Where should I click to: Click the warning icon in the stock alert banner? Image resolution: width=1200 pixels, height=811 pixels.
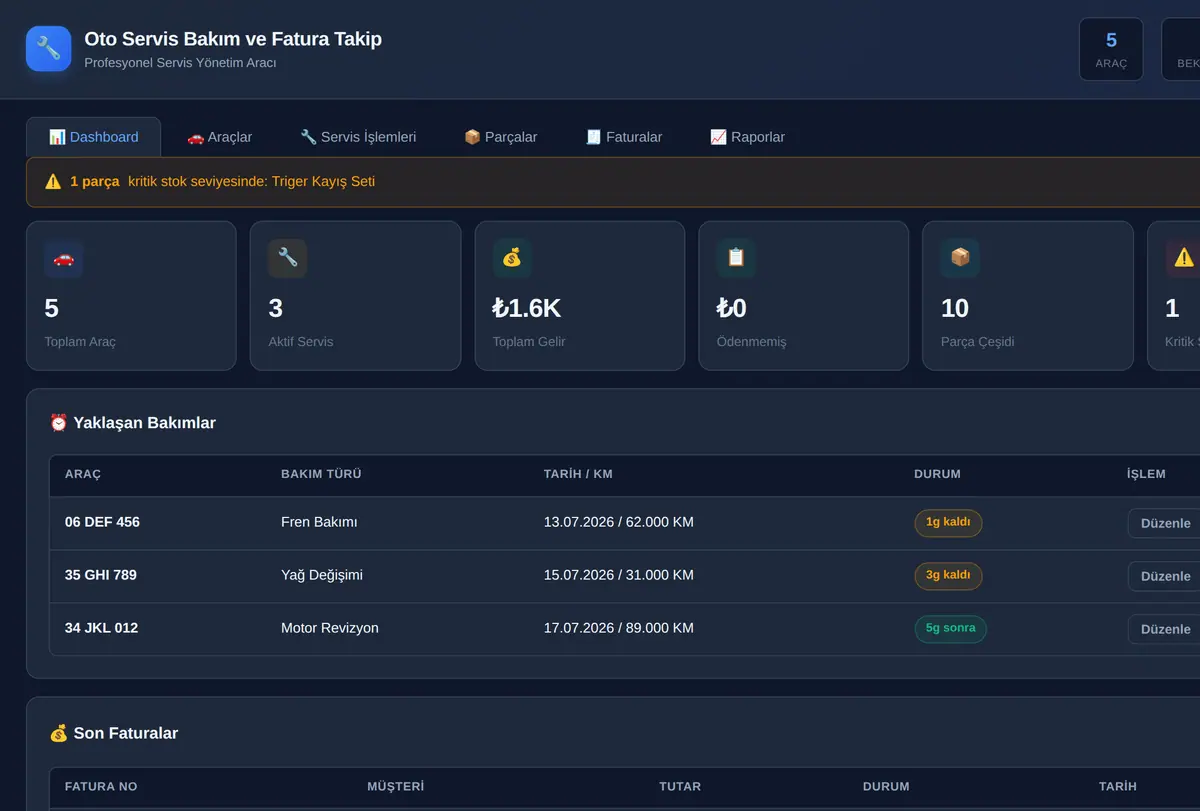click(53, 182)
